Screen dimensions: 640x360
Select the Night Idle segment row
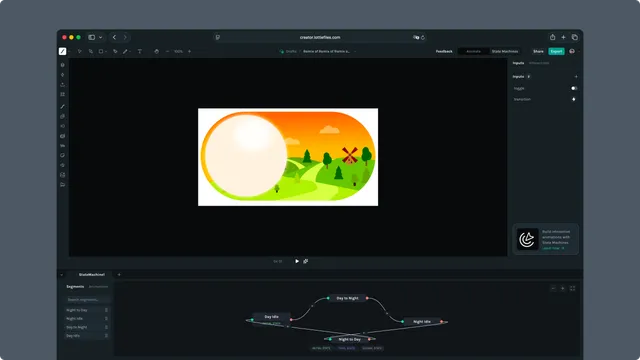coord(87,319)
